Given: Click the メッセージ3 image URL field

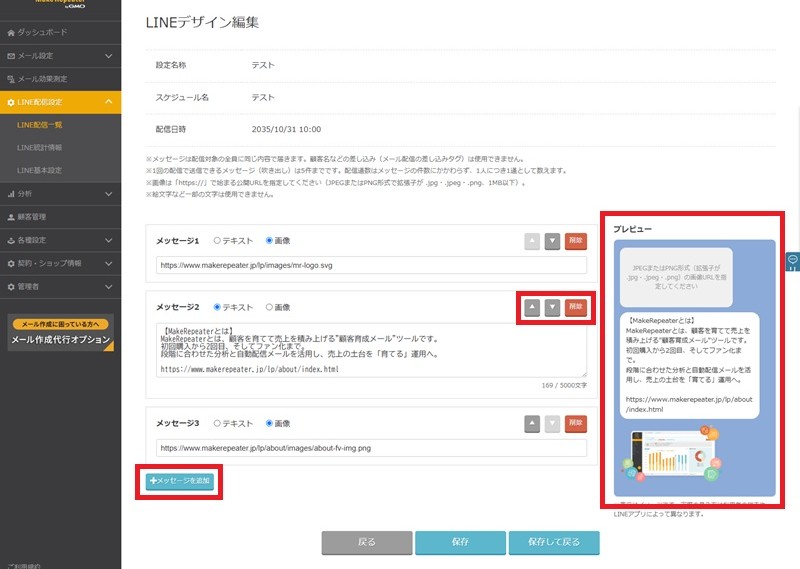Looking at the screenshot, I should [x=371, y=448].
